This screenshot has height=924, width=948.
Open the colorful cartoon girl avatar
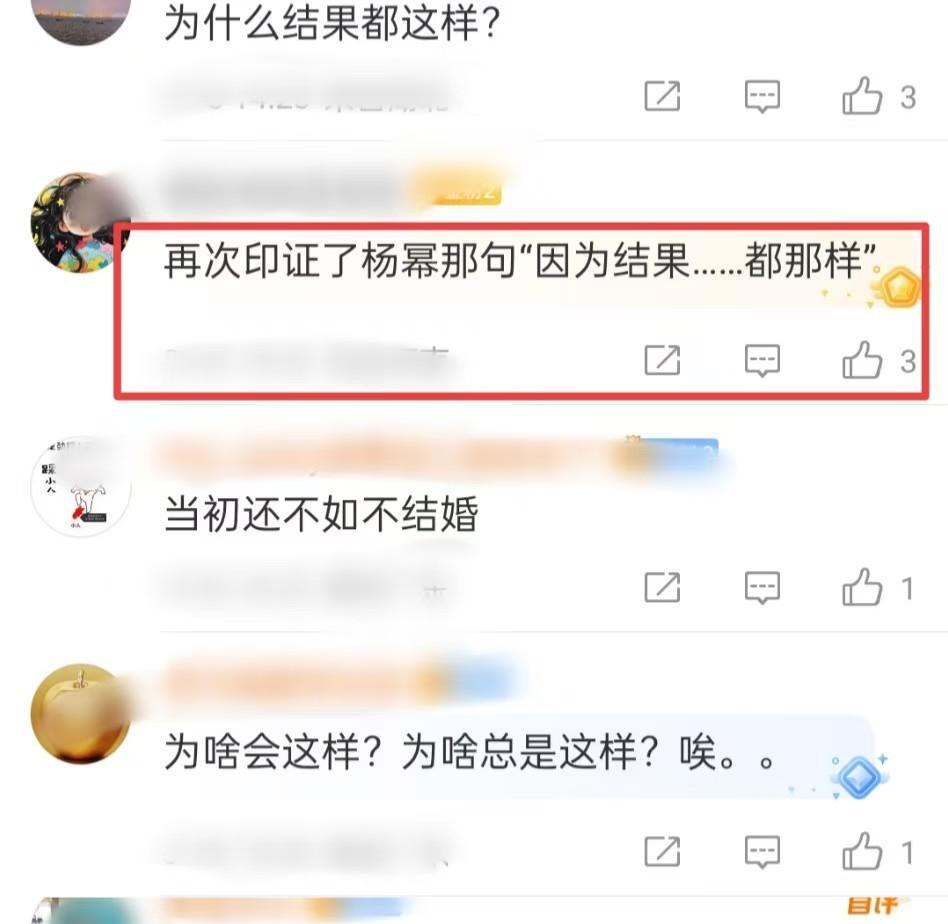[81, 223]
